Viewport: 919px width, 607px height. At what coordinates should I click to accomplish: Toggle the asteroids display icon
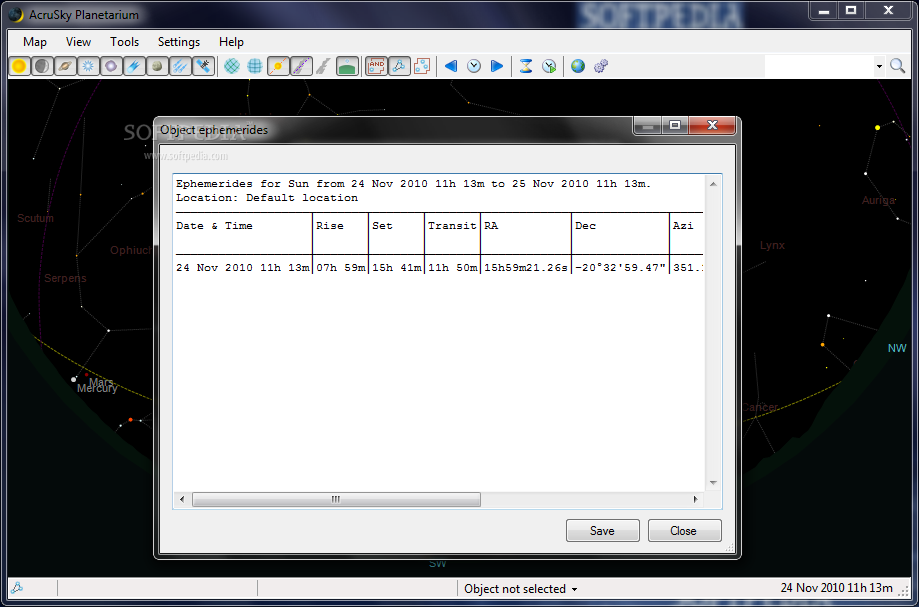tap(156, 66)
